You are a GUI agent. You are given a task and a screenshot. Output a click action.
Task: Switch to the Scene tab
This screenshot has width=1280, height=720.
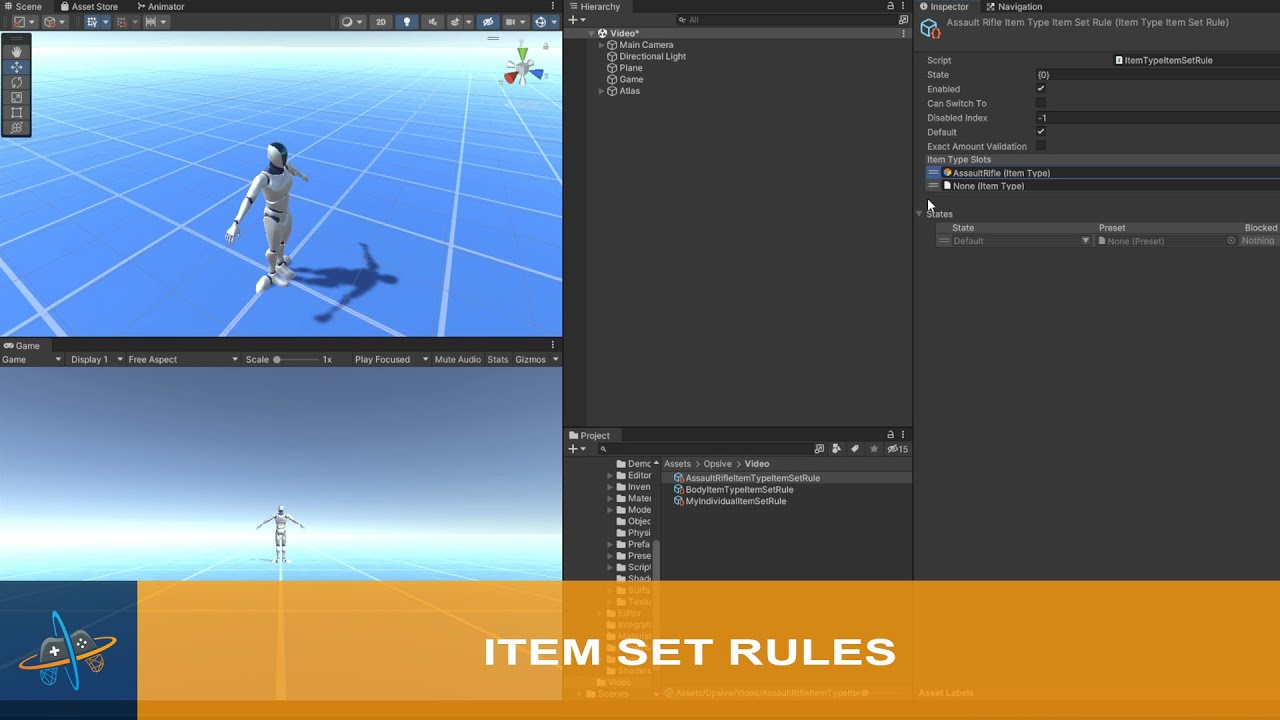[x=22, y=6]
